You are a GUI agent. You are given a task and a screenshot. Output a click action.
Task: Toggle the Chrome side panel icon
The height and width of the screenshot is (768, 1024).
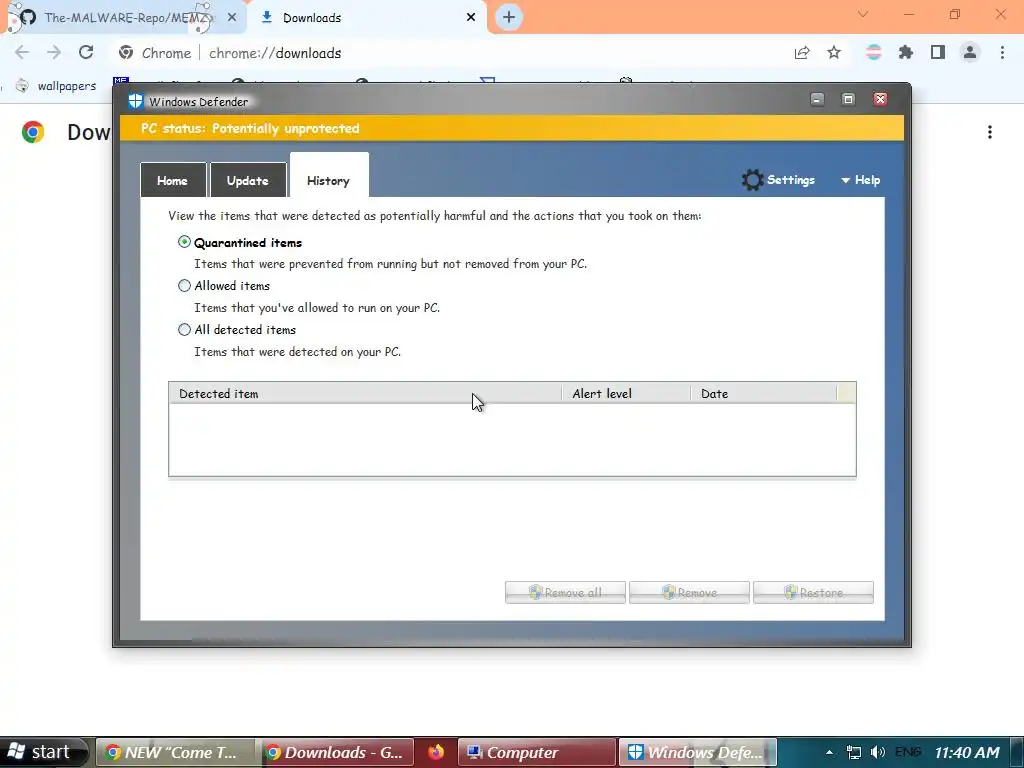[x=938, y=52]
